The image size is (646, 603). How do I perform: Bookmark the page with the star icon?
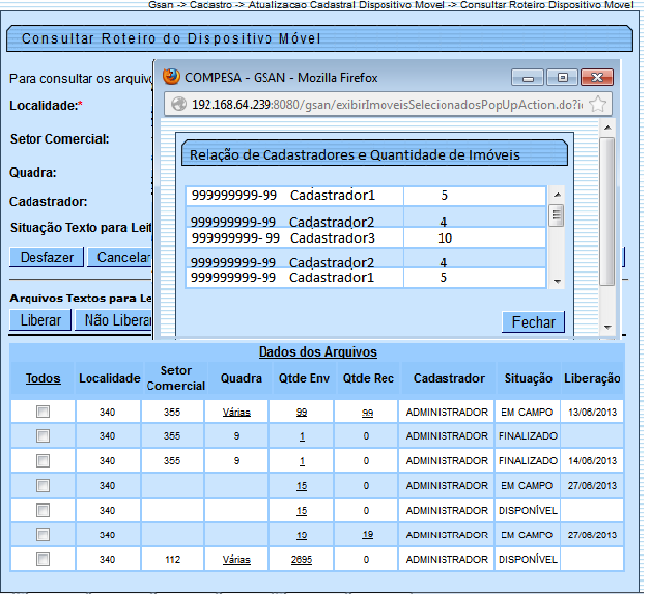pyautogui.click(x=597, y=104)
